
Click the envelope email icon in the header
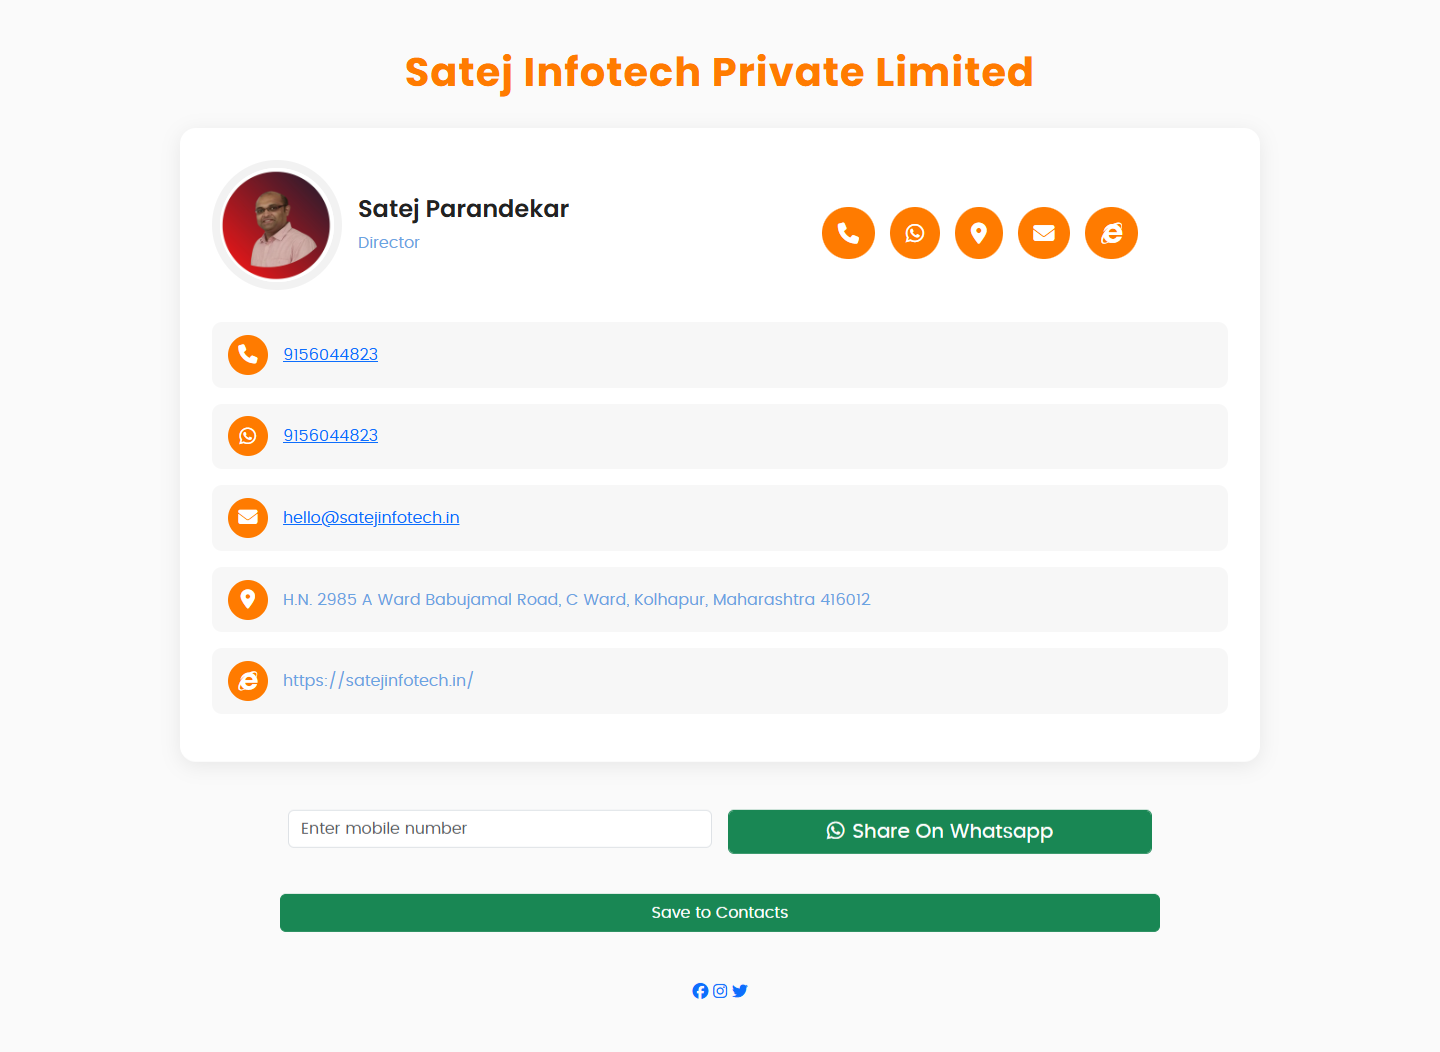tap(1044, 233)
